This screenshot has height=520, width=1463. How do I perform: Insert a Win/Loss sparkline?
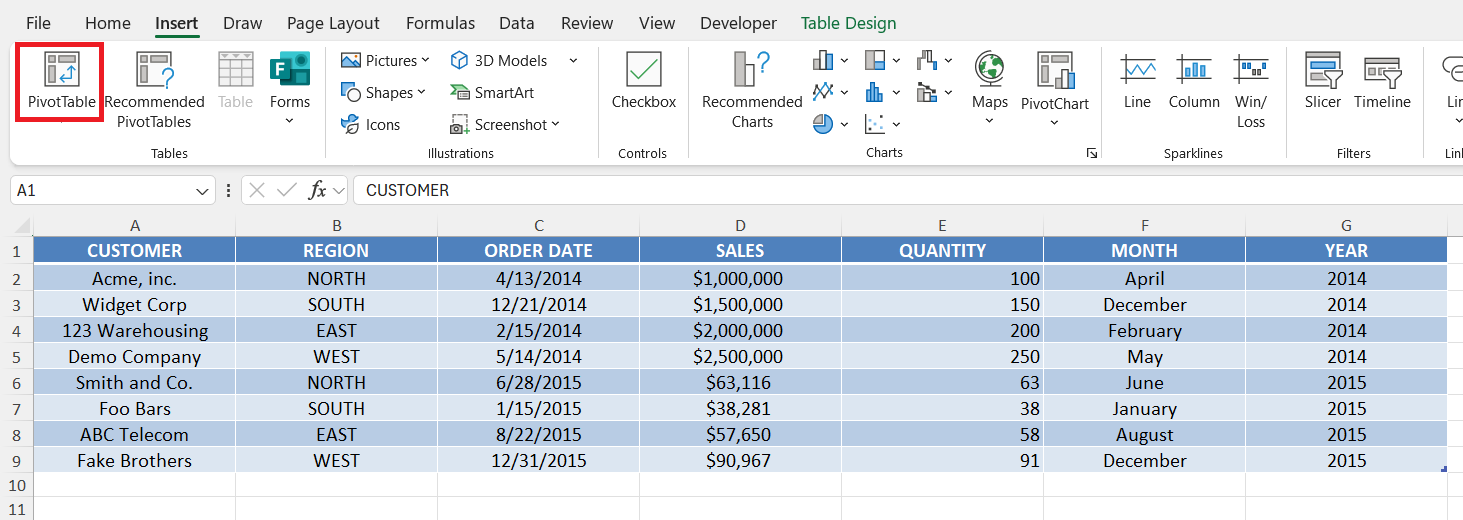point(1251,90)
